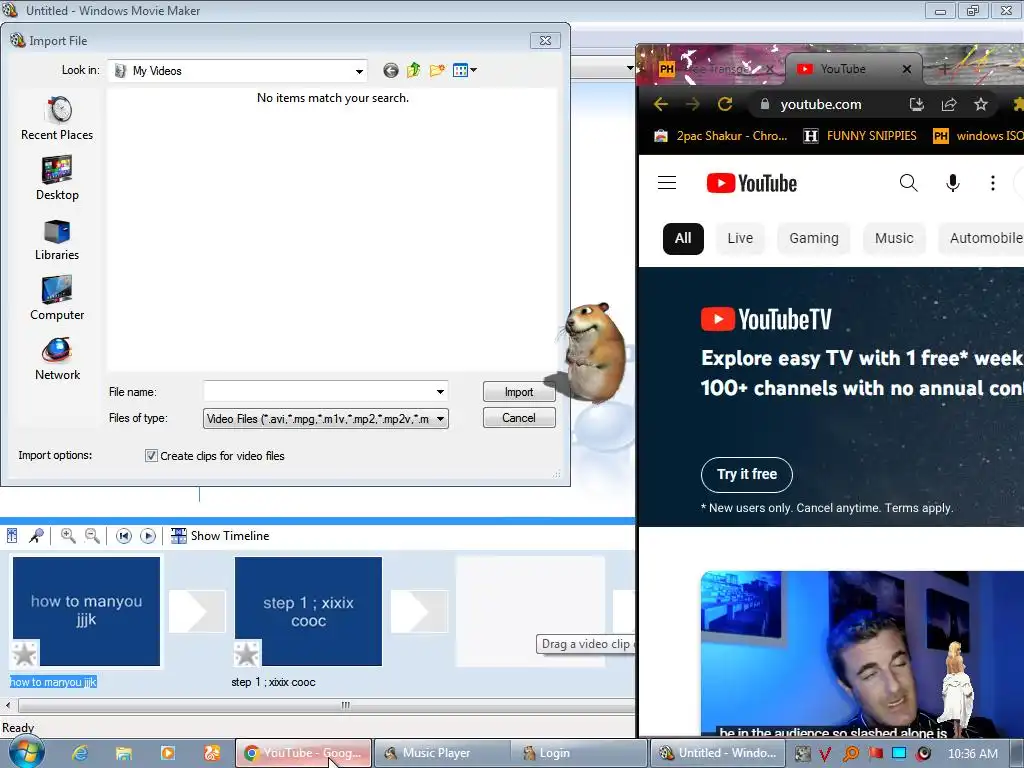The height and width of the screenshot is (768, 1024).
Task: Click the youtube.com address bar
Action: coord(821,104)
